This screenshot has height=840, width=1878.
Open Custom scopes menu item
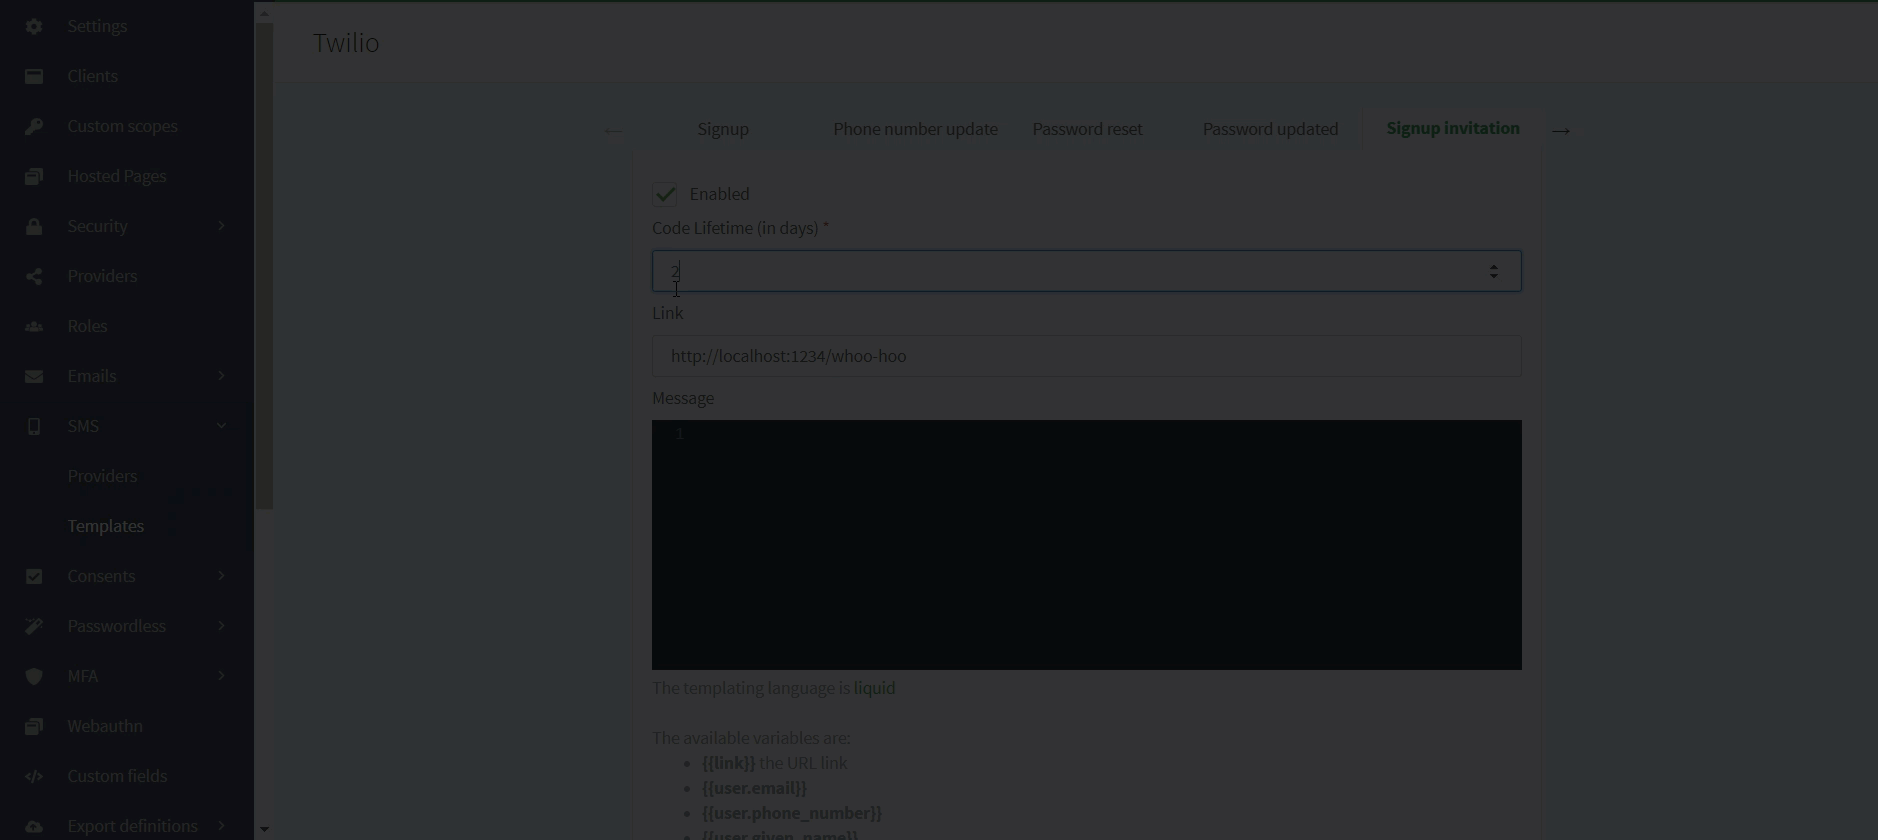122,126
